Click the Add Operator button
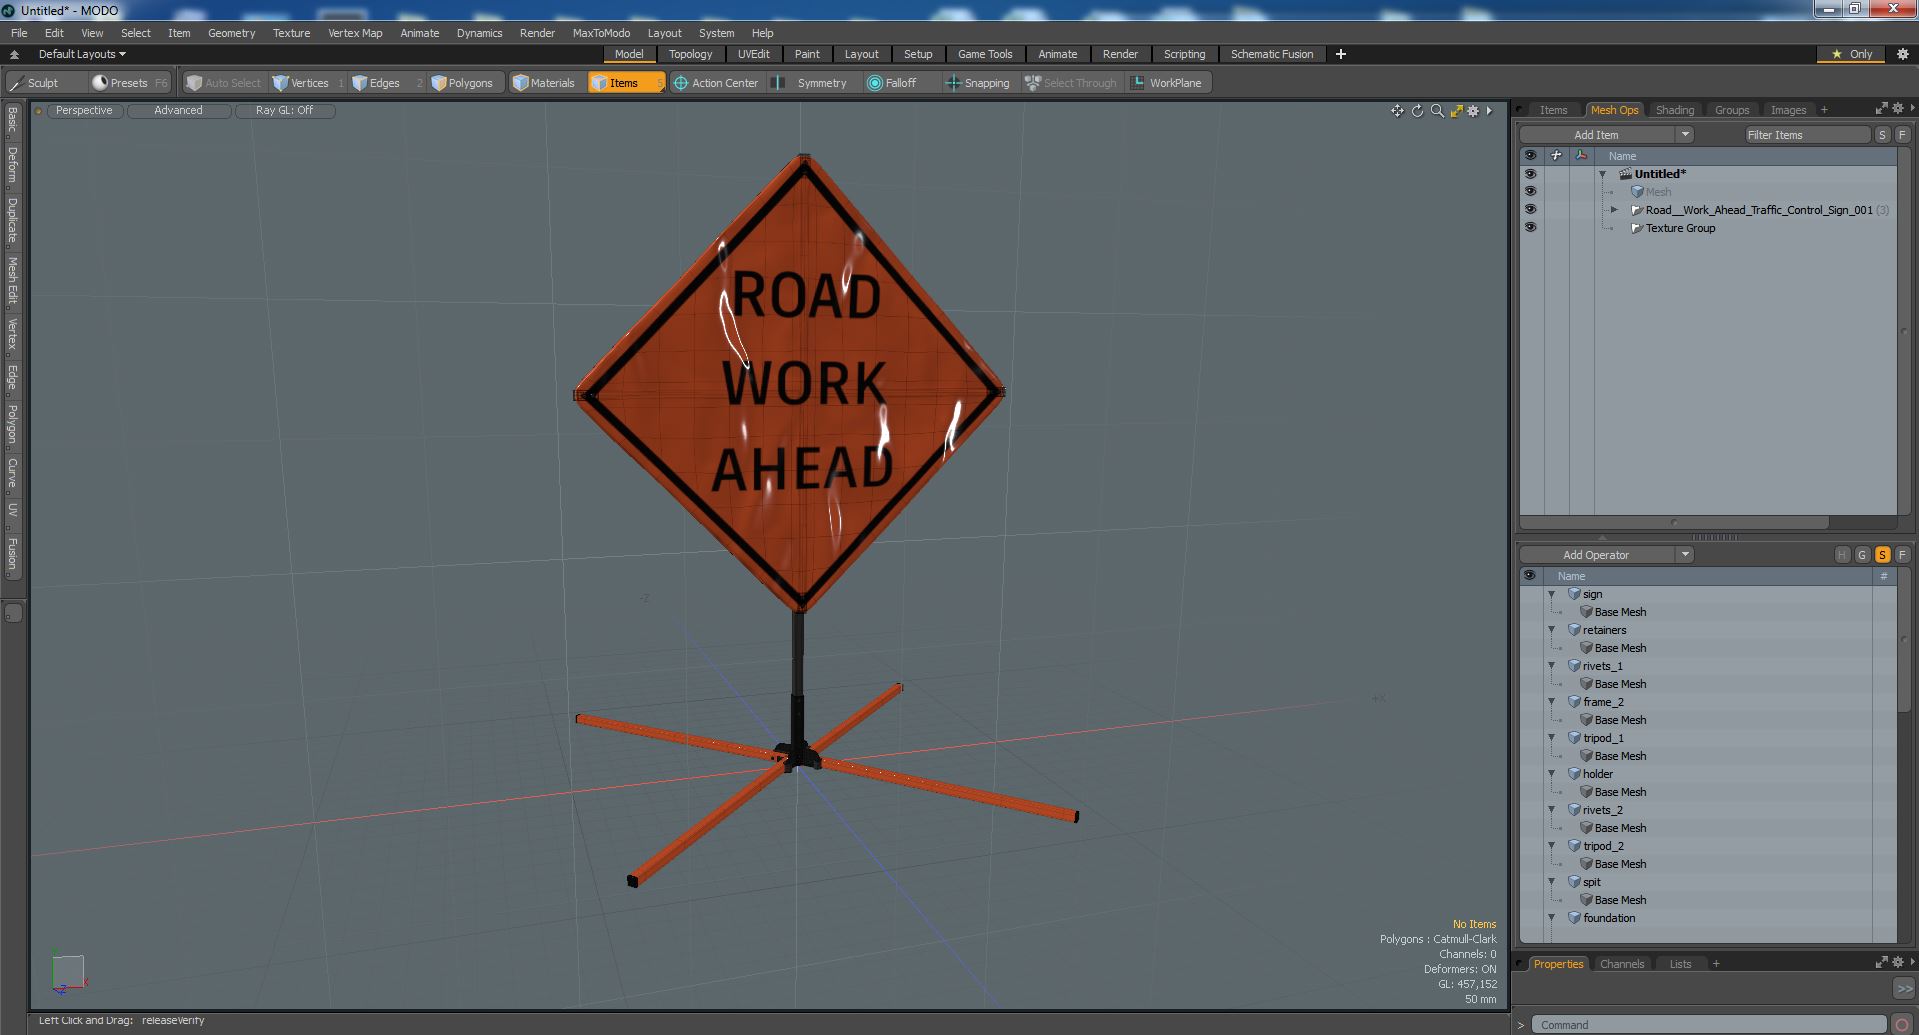The height and width of the screenshot is (1035, 1919). [1597, 555]
